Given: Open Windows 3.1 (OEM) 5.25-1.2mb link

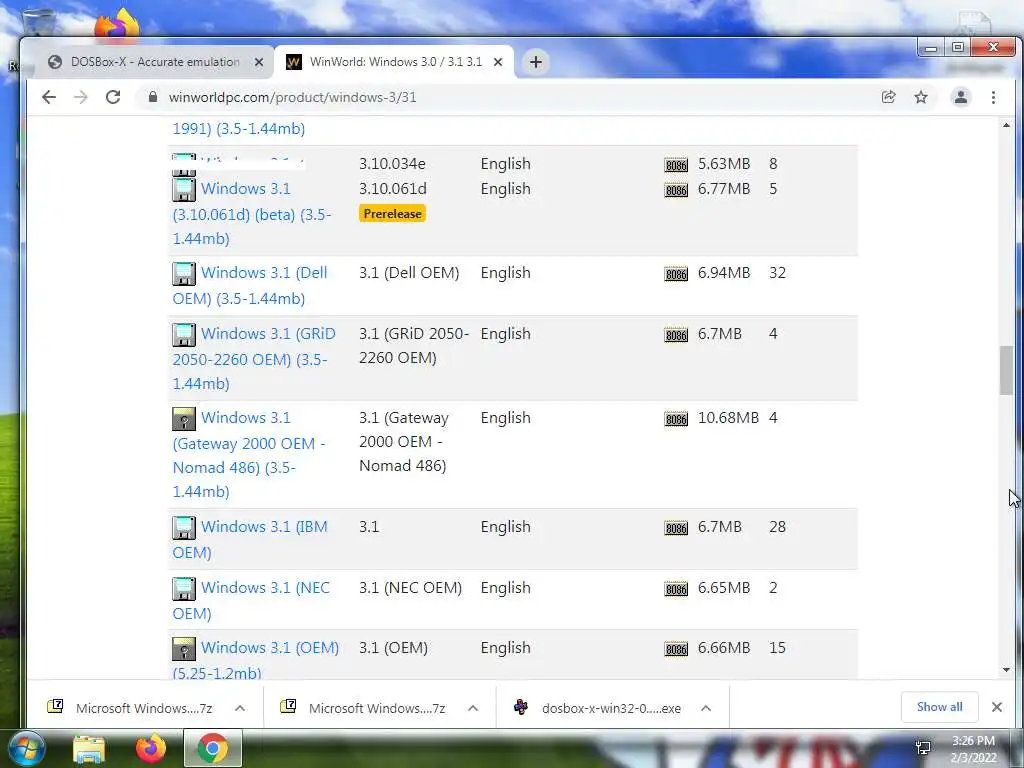Looking at the screenshot, I should click(x=256, y=660).
